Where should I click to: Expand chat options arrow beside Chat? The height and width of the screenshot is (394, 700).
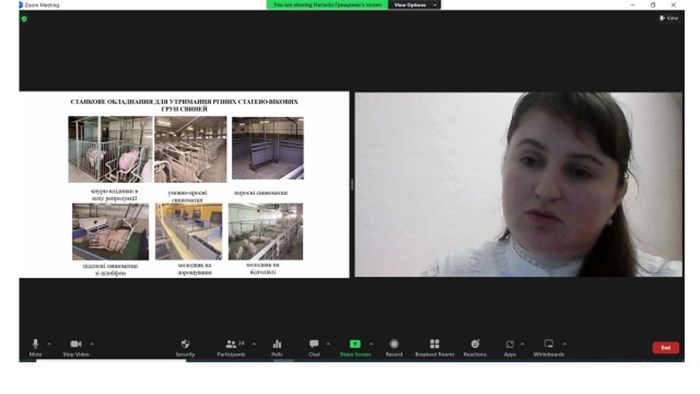[329, 344]
